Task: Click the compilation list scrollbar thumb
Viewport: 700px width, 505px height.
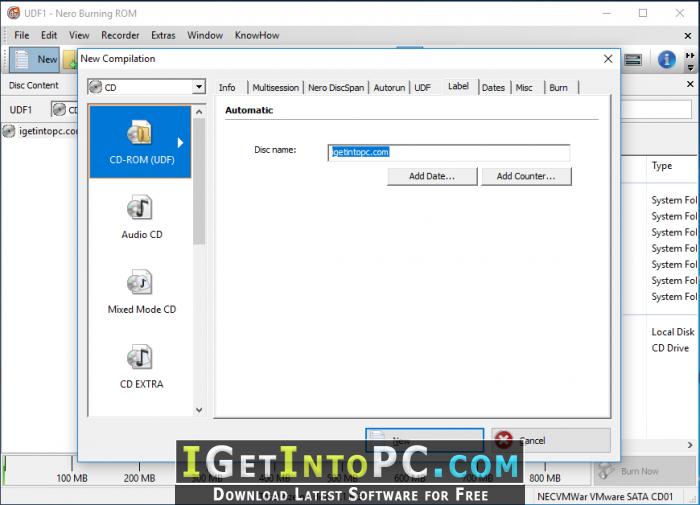Action: click(x=199, y=181)
